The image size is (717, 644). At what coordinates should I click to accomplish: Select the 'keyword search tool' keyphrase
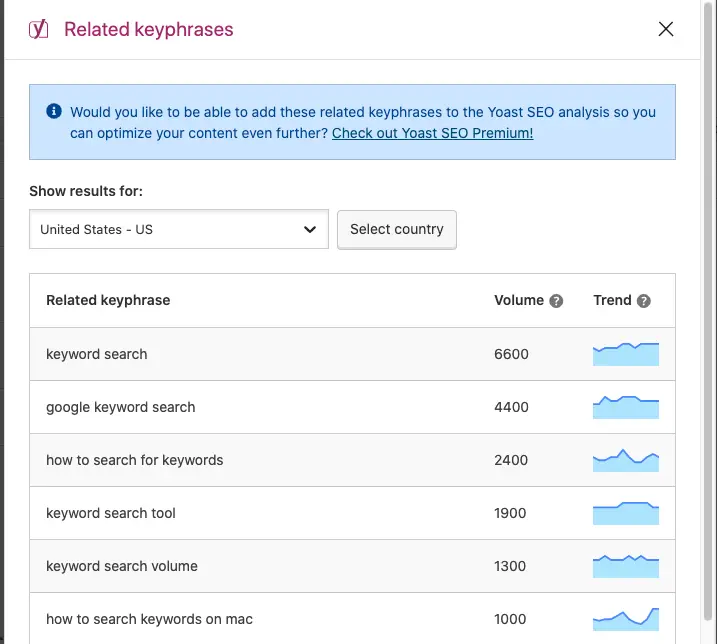click(111, 513)
